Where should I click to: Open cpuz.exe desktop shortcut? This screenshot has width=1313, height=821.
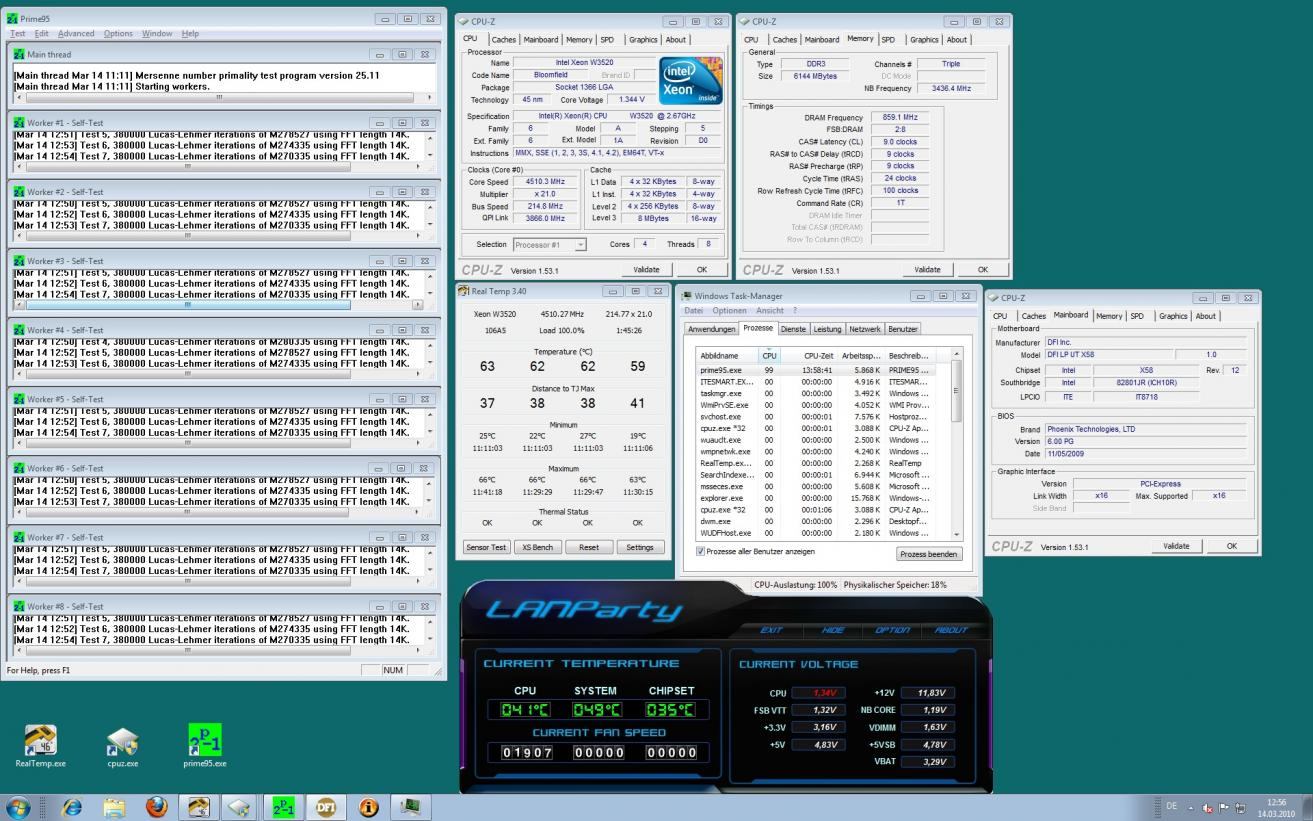[x=122, y=746]
